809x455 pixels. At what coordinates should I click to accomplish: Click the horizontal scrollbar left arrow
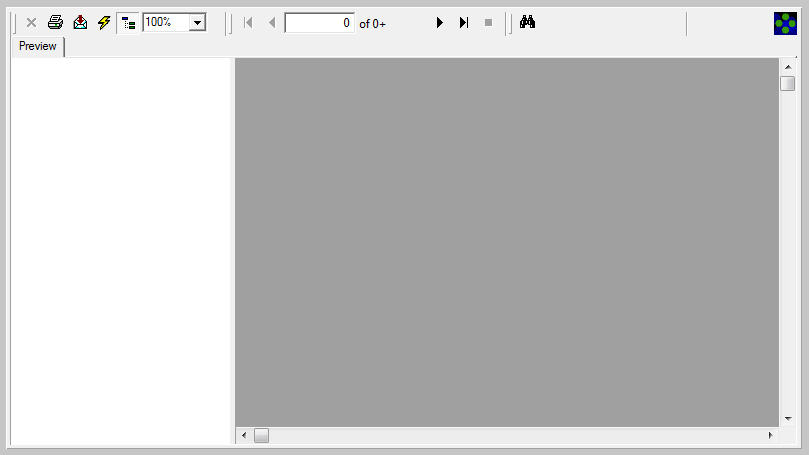[244, 435]
